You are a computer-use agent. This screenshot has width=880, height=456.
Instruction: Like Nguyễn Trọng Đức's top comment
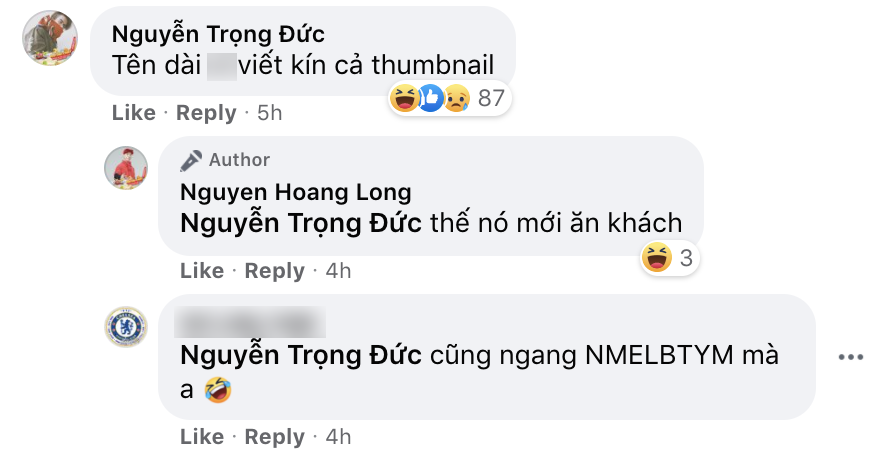134,113
